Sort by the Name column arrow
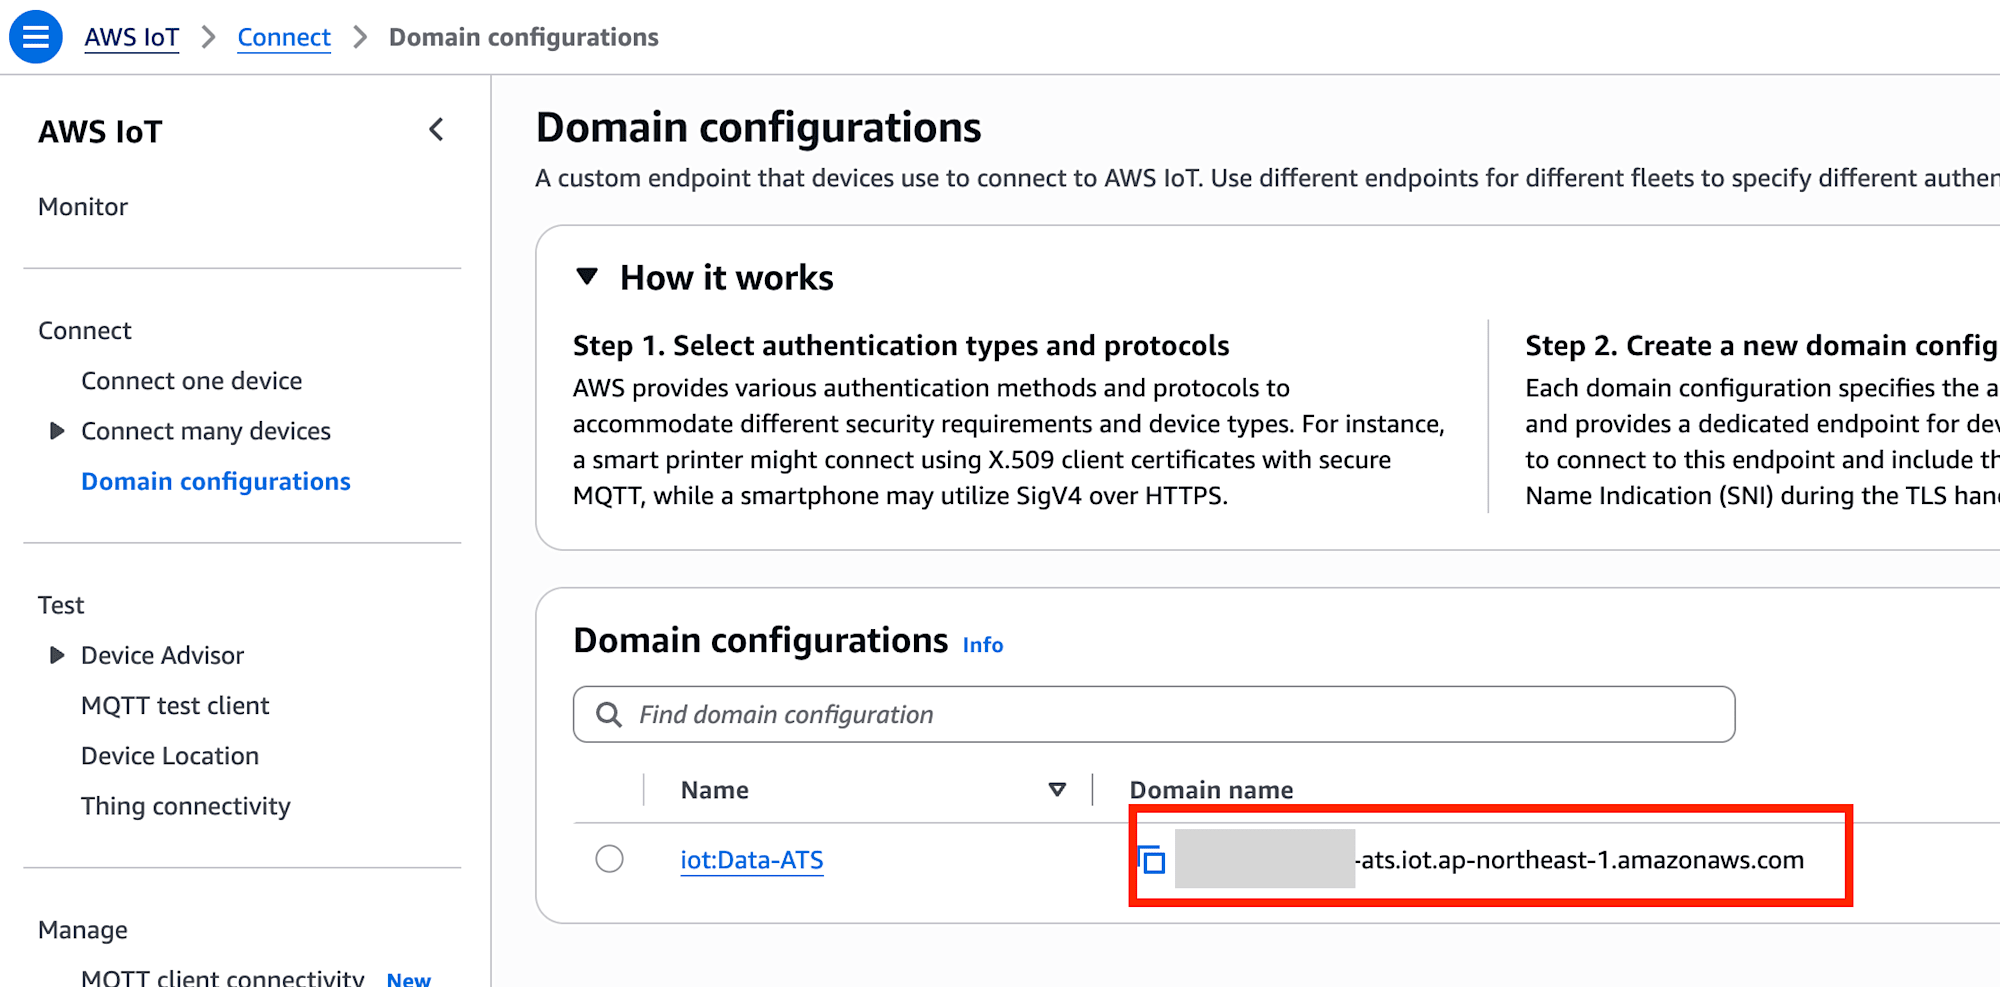Screen dimensions: 2000x987 1057,790
